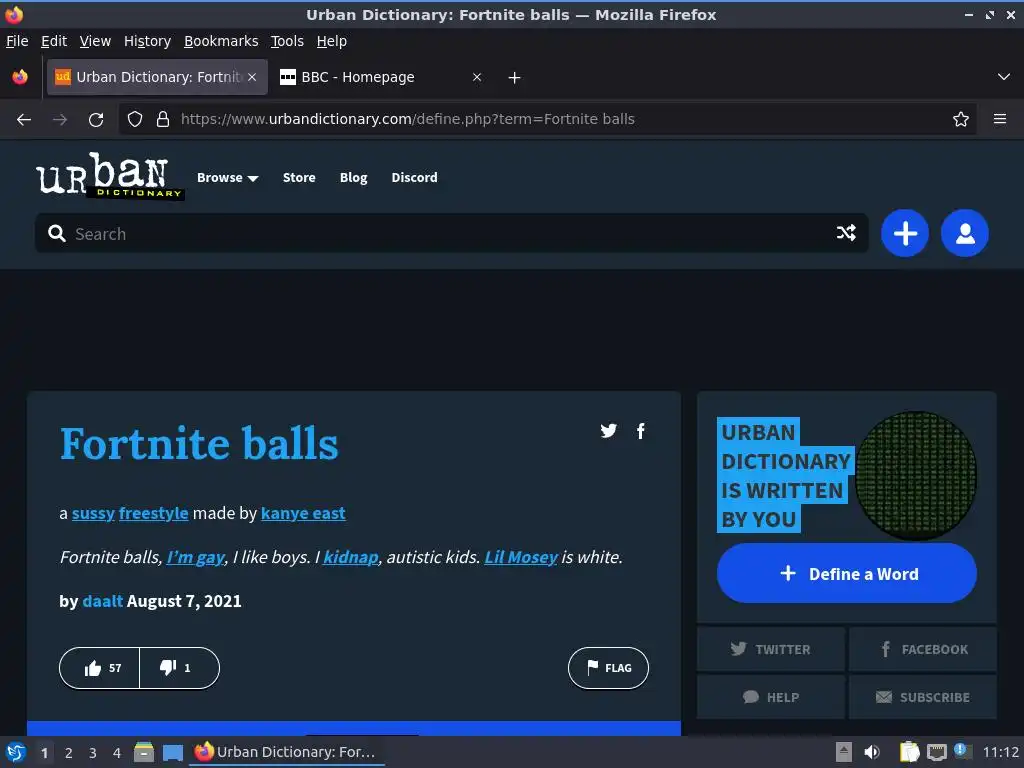Screen dimensions: 1024x768
Task: Share the definition on Twitter icon
Action: pos(609,430)
